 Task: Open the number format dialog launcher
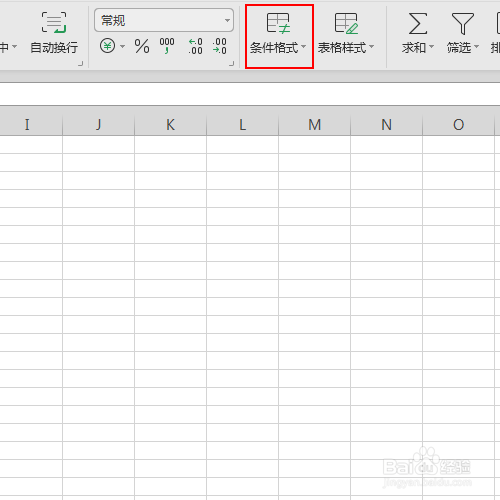coord(232,63)
